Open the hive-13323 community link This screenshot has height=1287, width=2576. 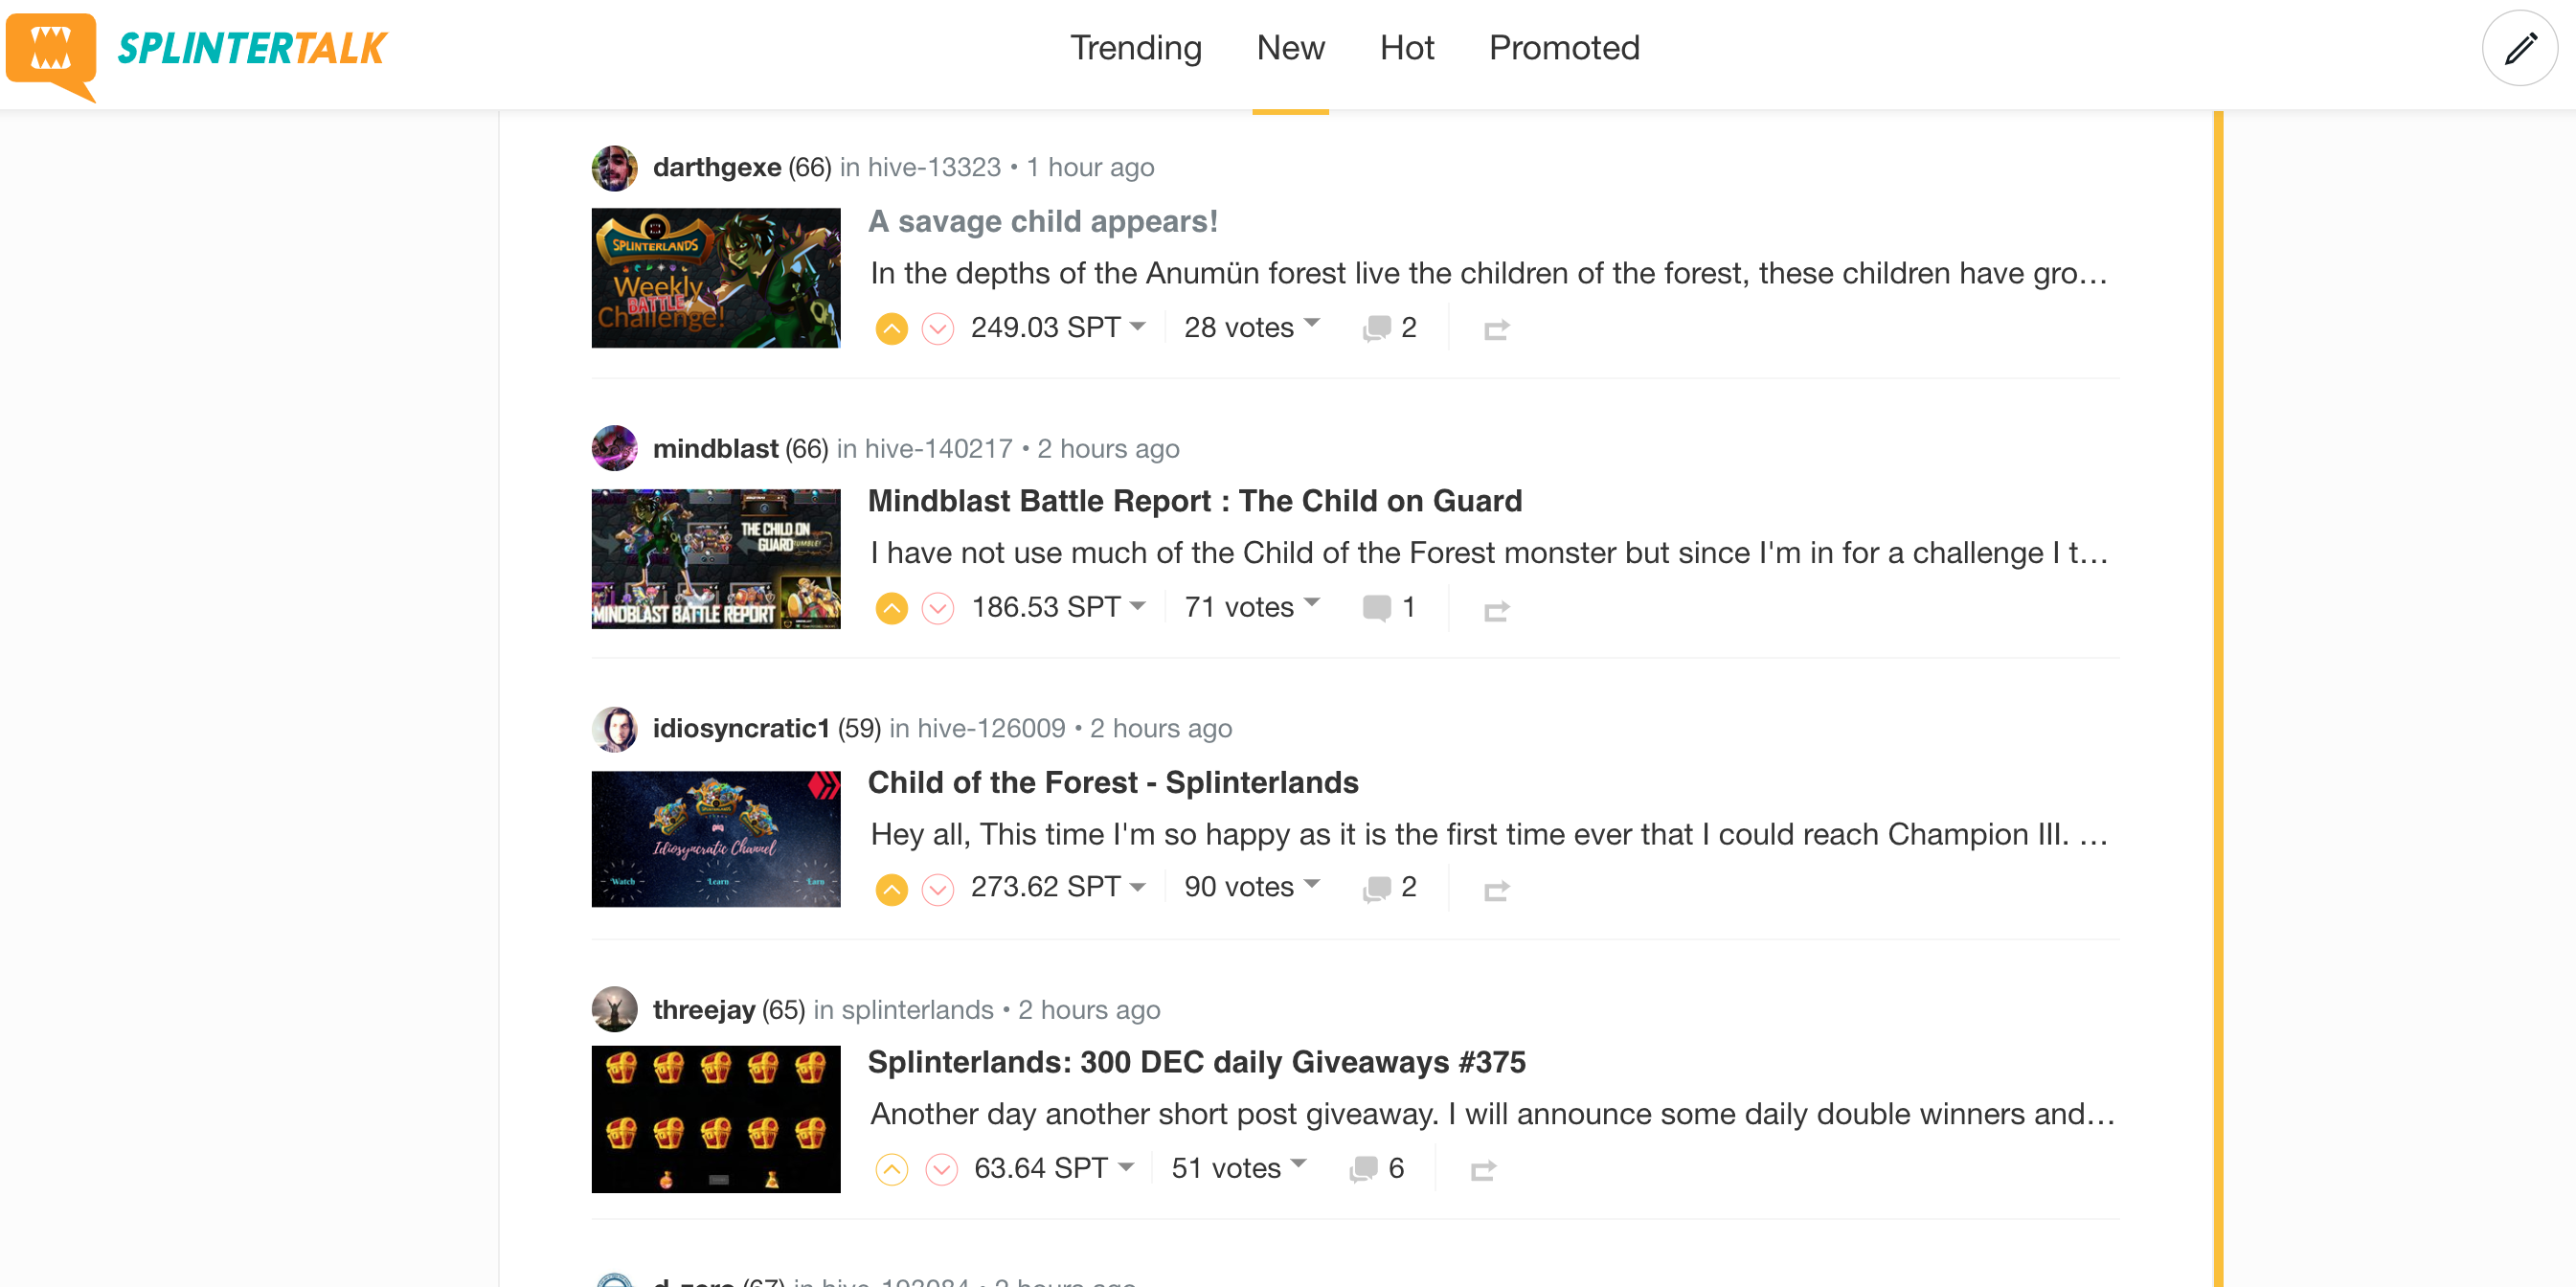[x=934, y=167]
